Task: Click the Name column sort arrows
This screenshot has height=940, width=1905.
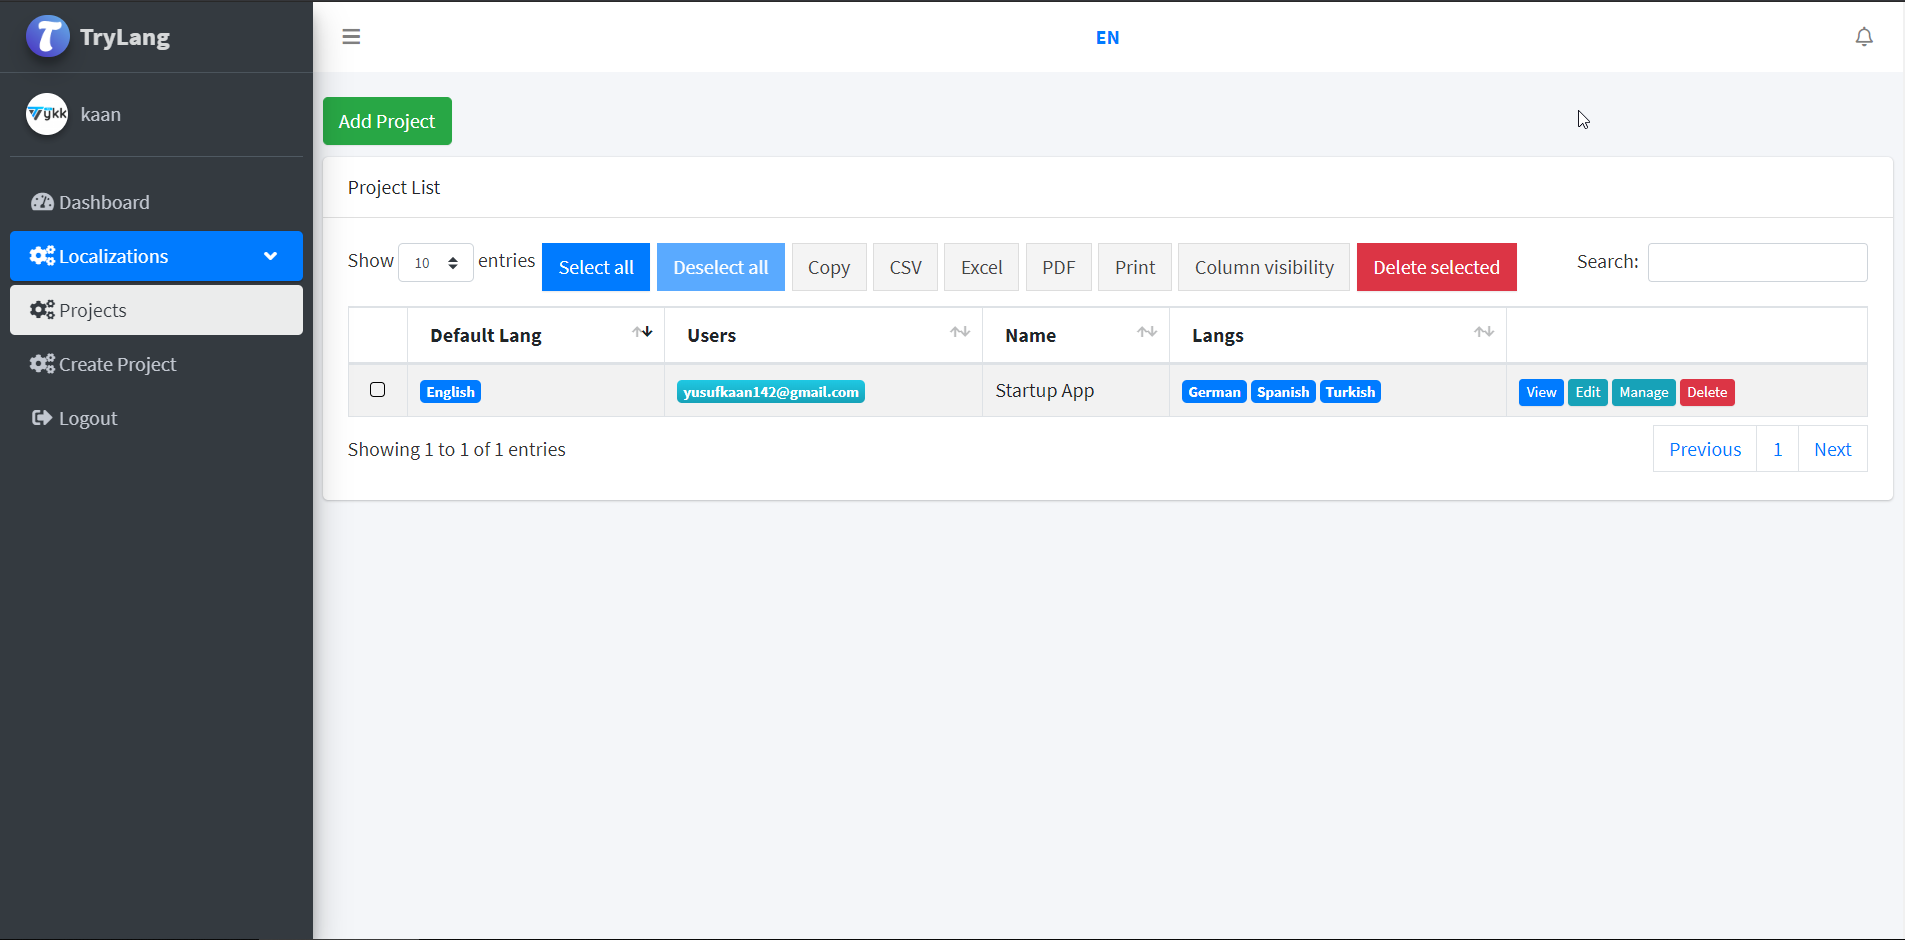Action: click(1147, 332)
